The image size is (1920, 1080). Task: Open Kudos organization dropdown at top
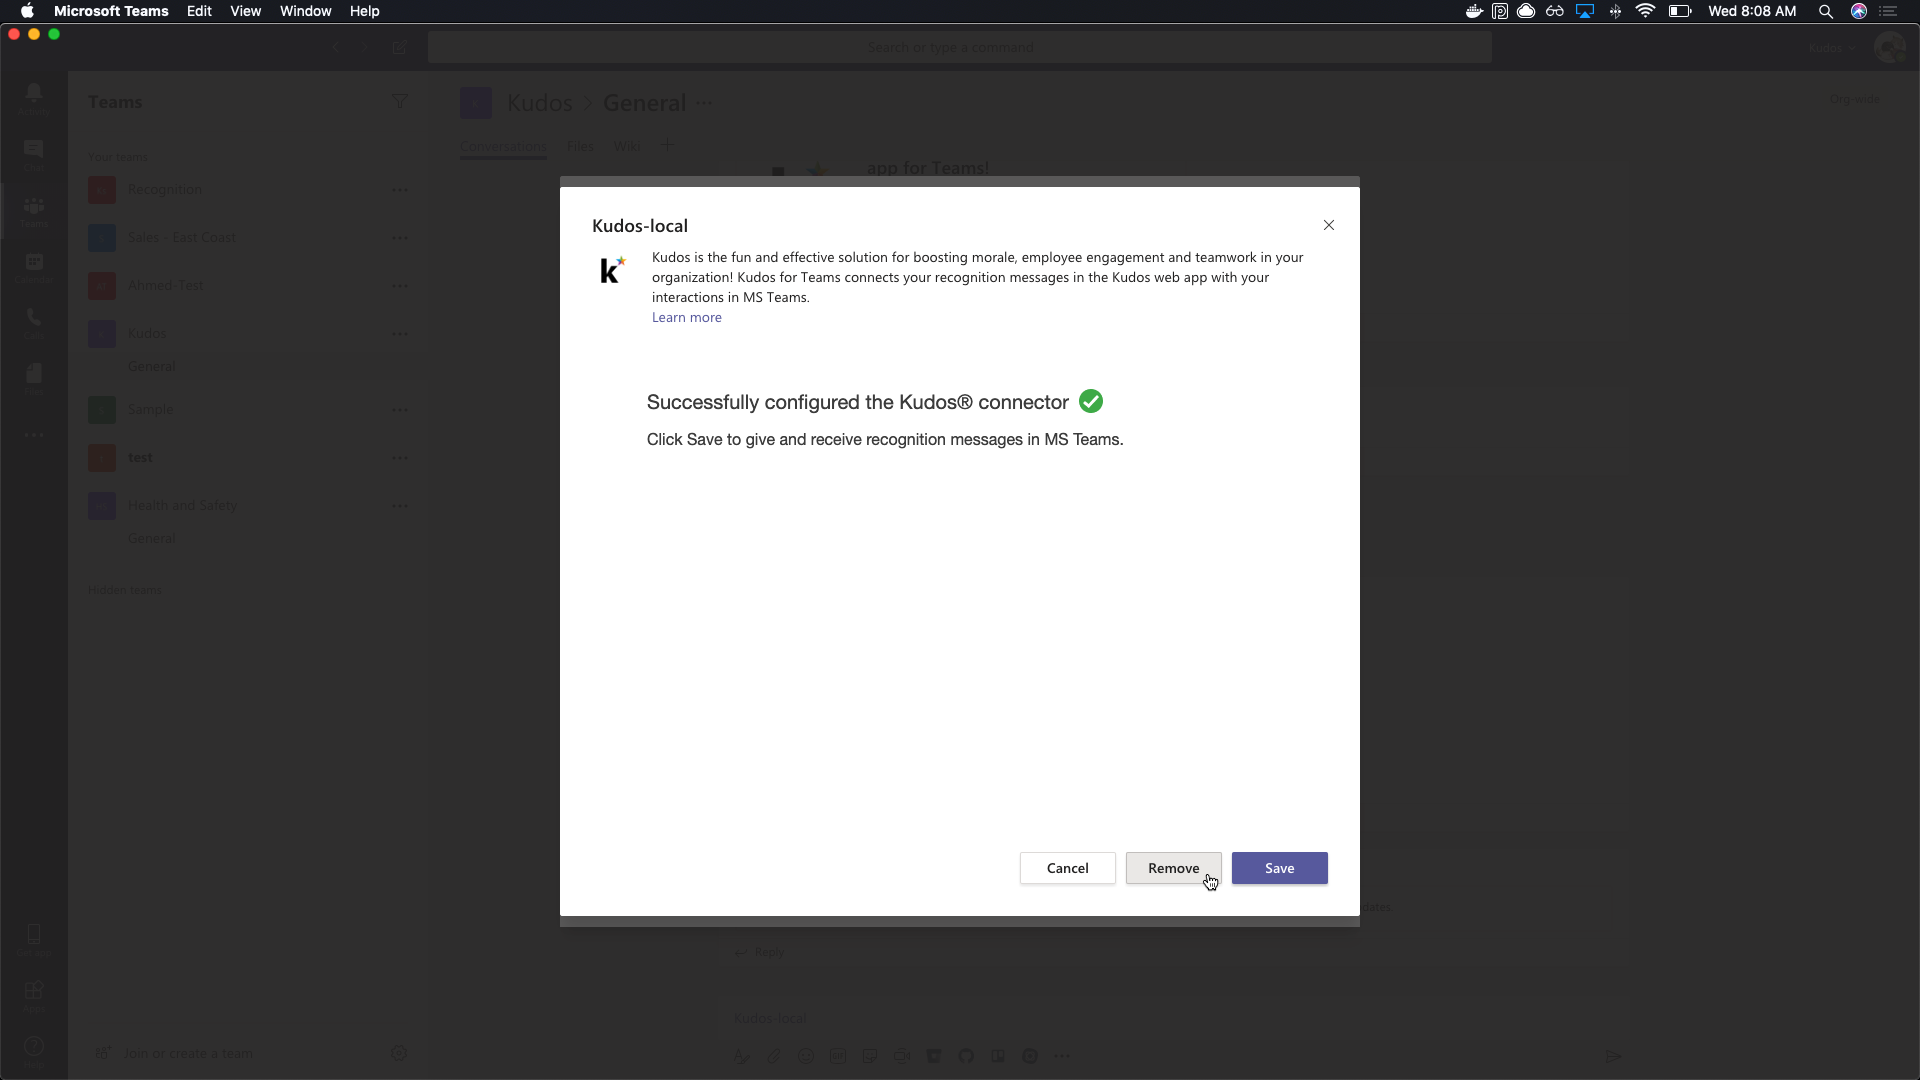coord(1831,47)
